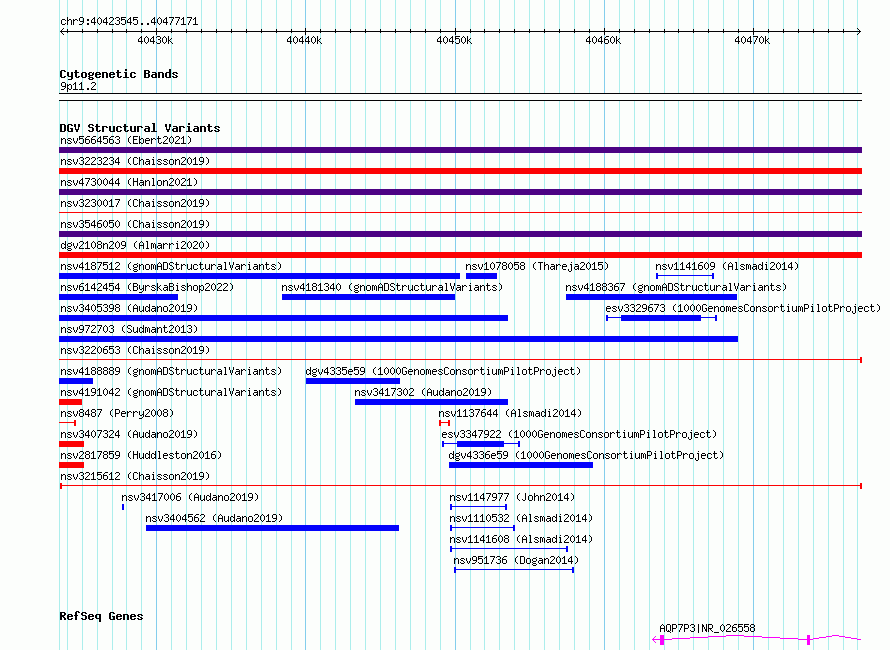Select the dgv4335e59 variant bar
This screenshot has height=650, width=890.
click(353, 381)
